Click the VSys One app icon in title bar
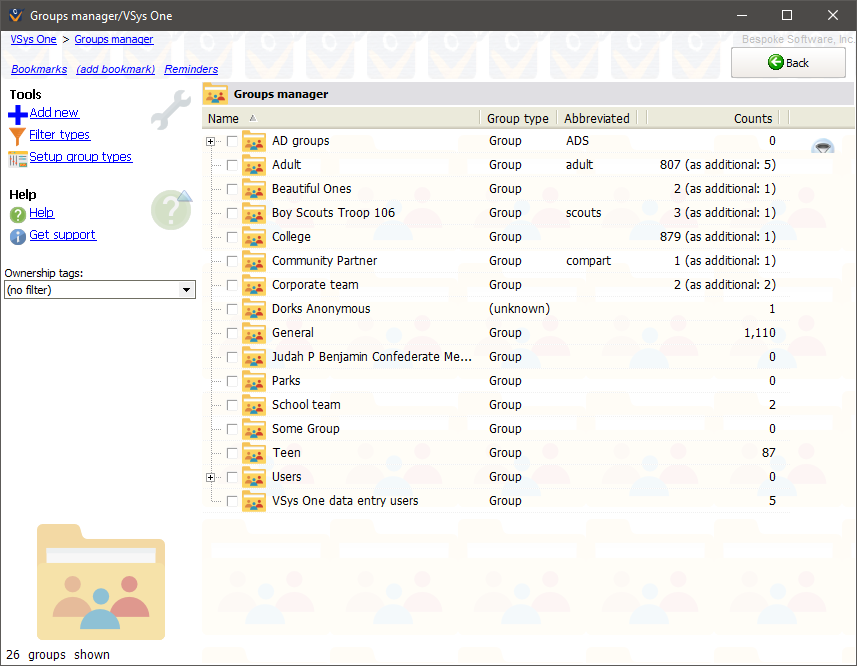This screenshot has height=666, width=857. point(14,15)
